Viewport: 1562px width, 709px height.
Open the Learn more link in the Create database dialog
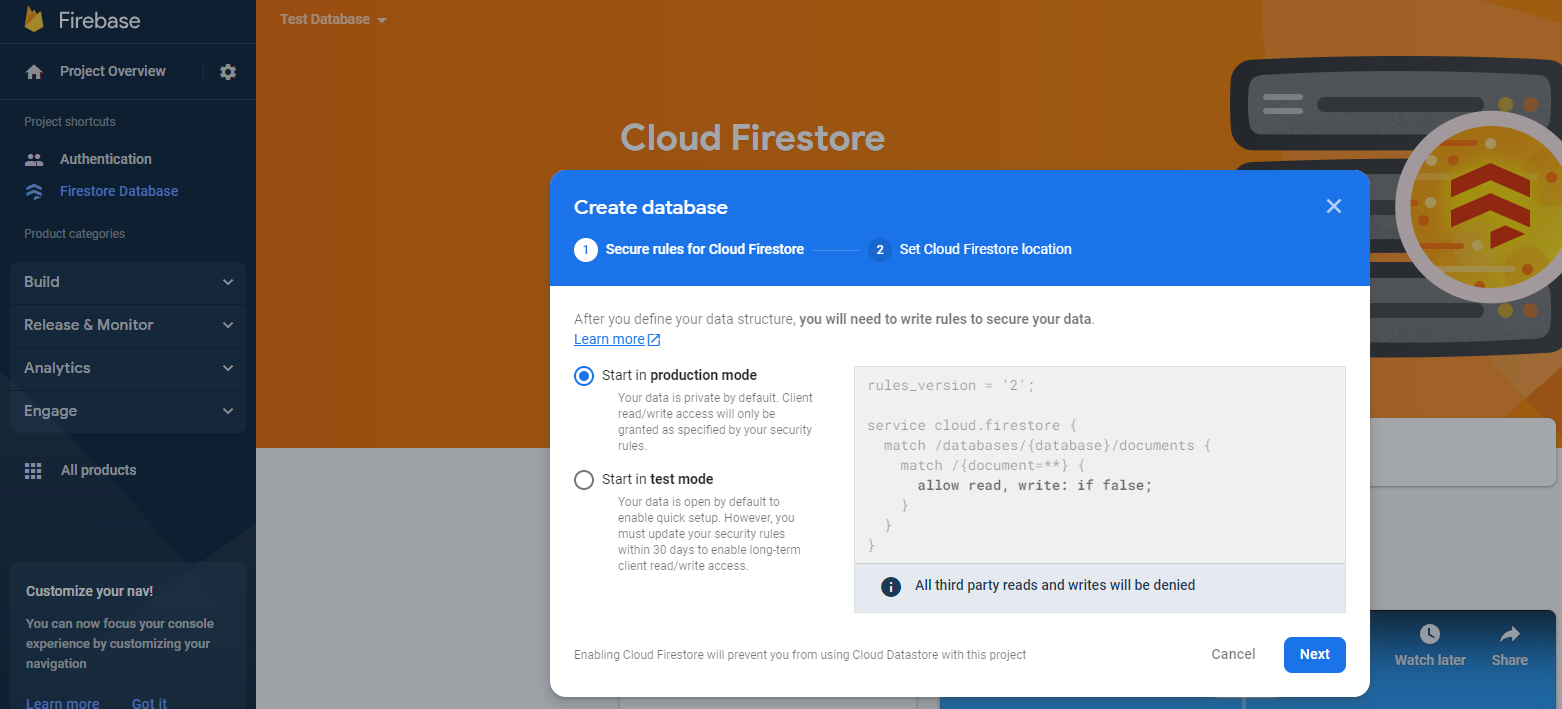(x=617, y=340)
